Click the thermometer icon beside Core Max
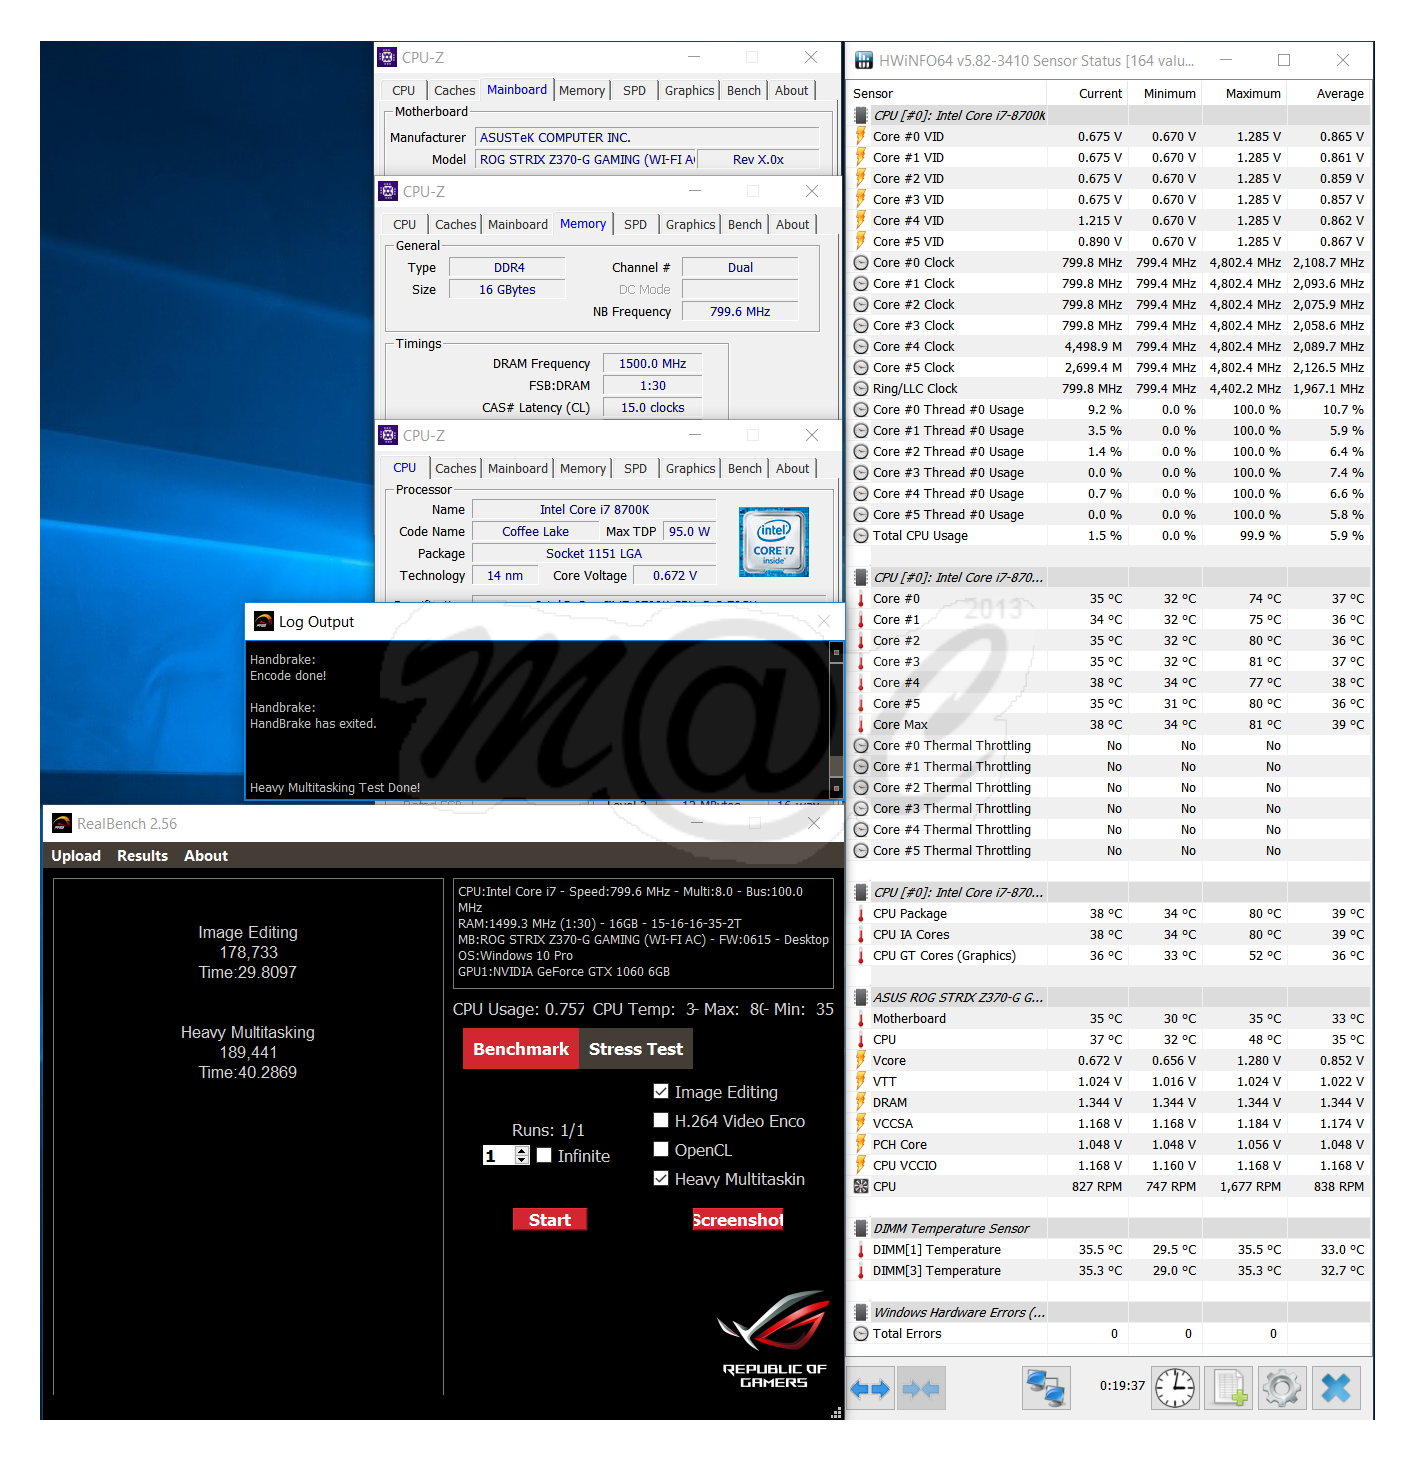This screenshot has width=1415, height=1461. click(x=861, y=724)
